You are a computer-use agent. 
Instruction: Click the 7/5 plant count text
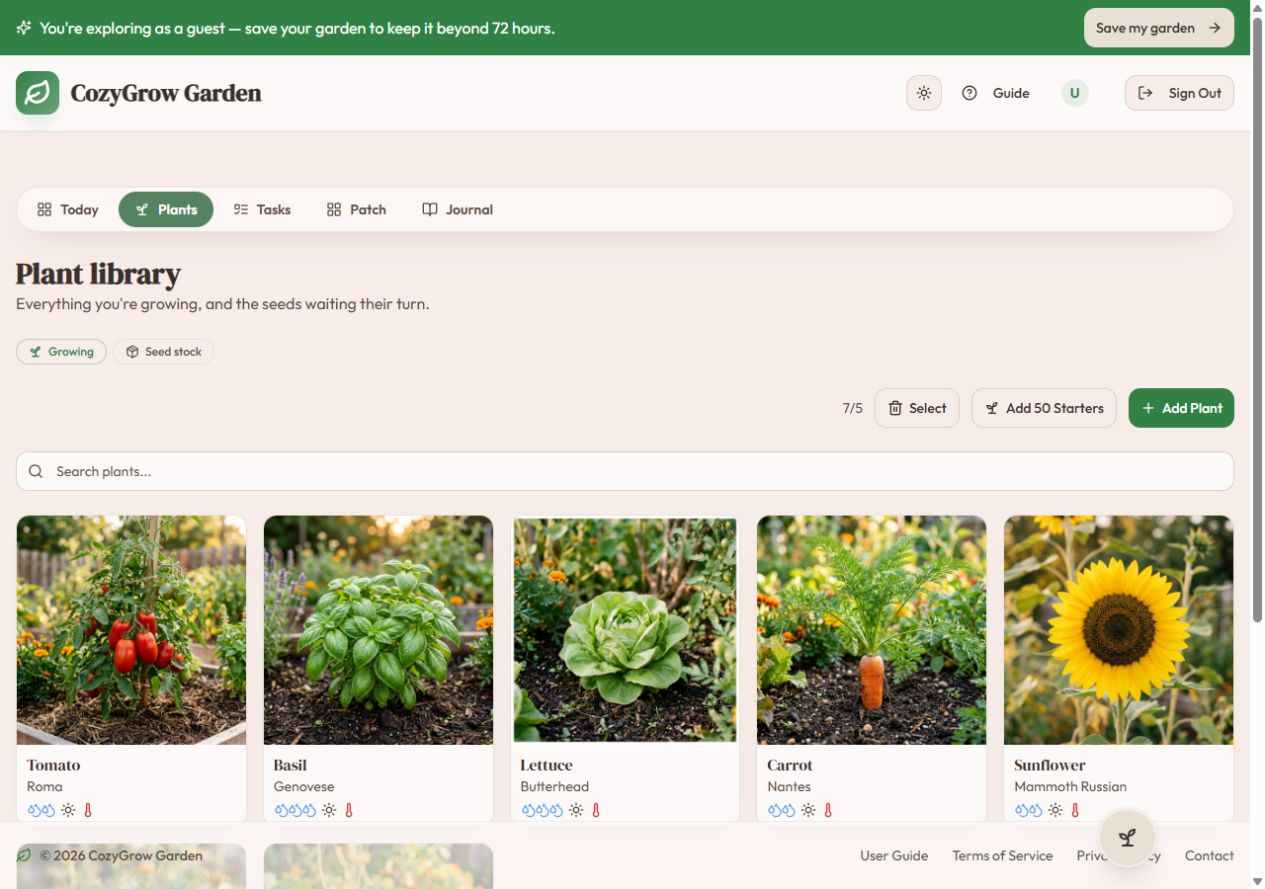pos(852,408)
